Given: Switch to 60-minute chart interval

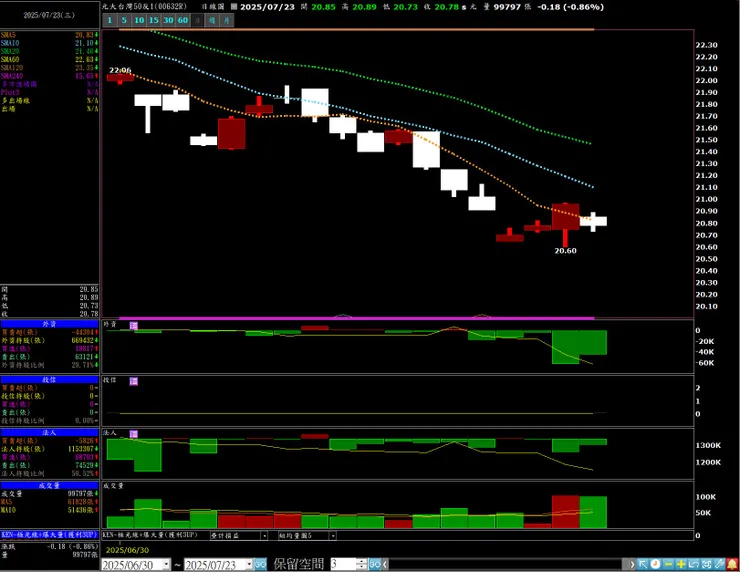Looking at the screenshot, I should (x=183, y=20).
